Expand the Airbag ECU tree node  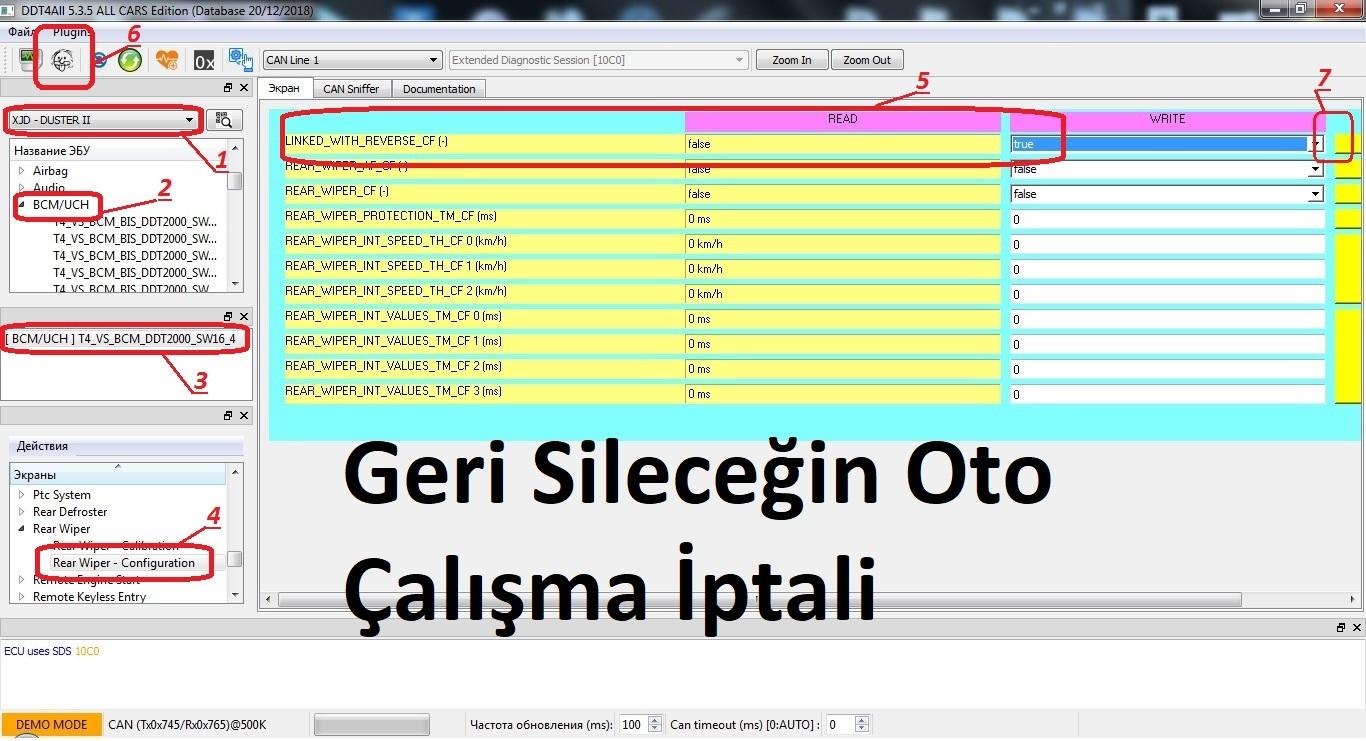click(21, 171)
